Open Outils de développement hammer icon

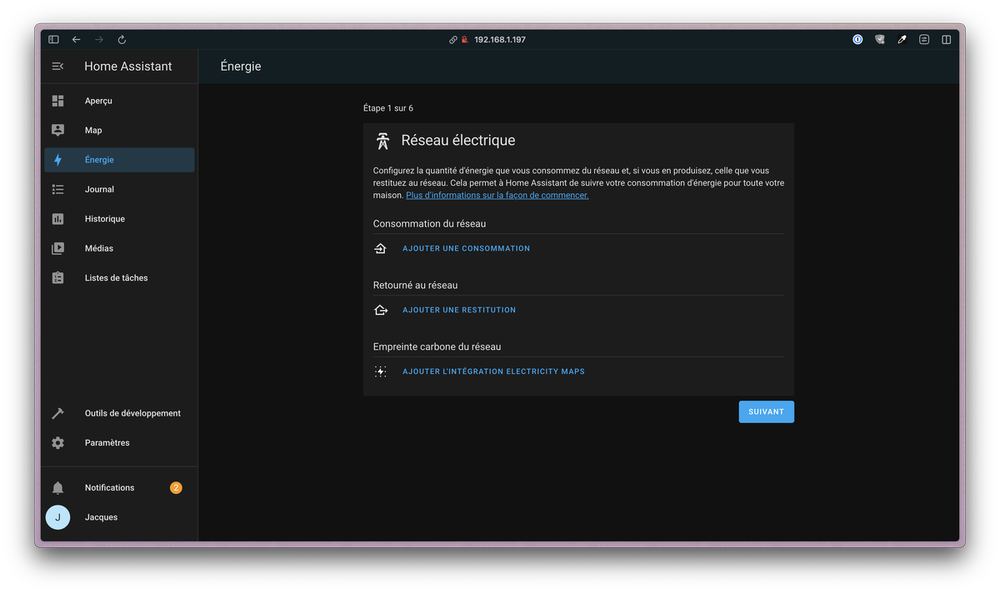coord(58,413)
